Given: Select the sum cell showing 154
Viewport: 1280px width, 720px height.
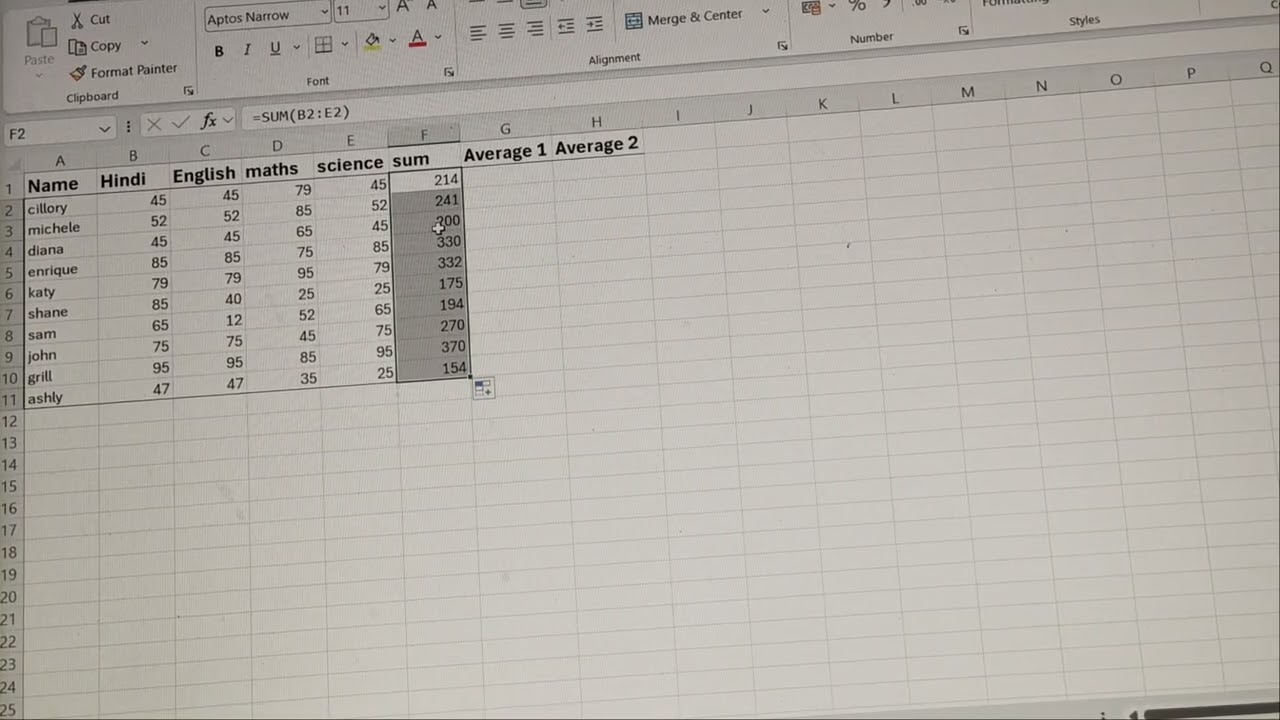Looking at the screenshot, I should pos(433,368).
